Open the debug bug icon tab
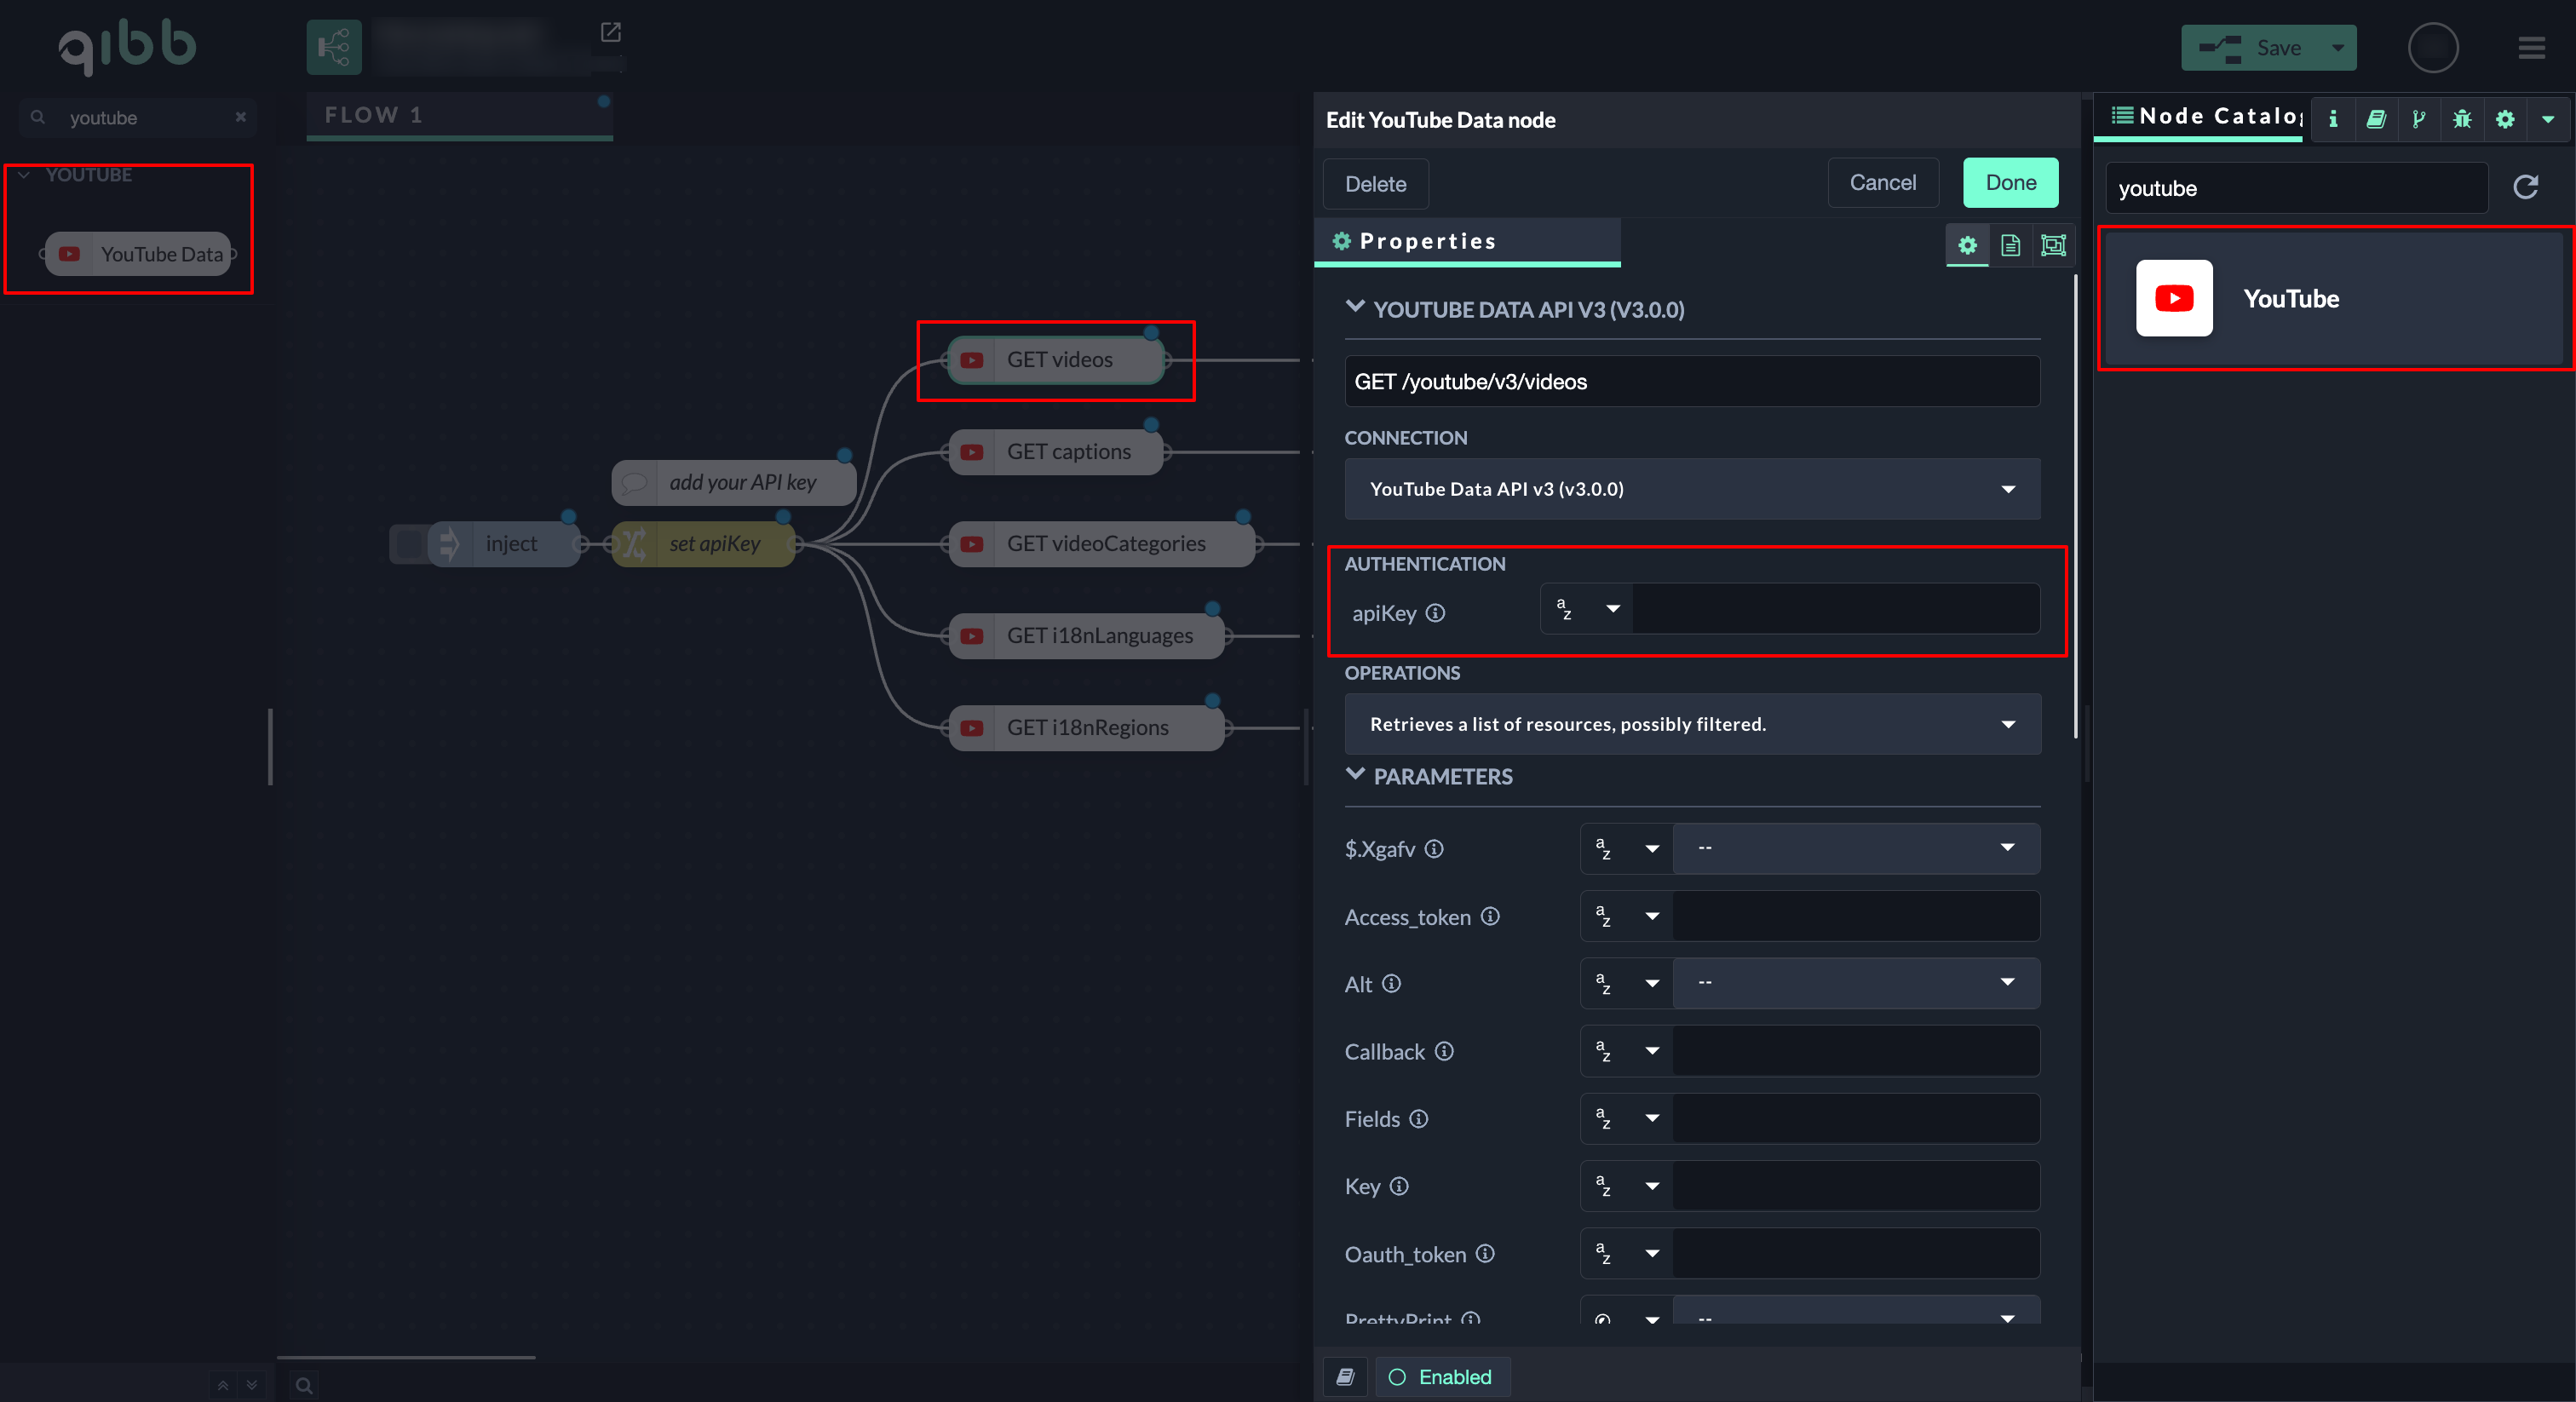This screenshot has height=1402, width=2576. [2461, 119]
